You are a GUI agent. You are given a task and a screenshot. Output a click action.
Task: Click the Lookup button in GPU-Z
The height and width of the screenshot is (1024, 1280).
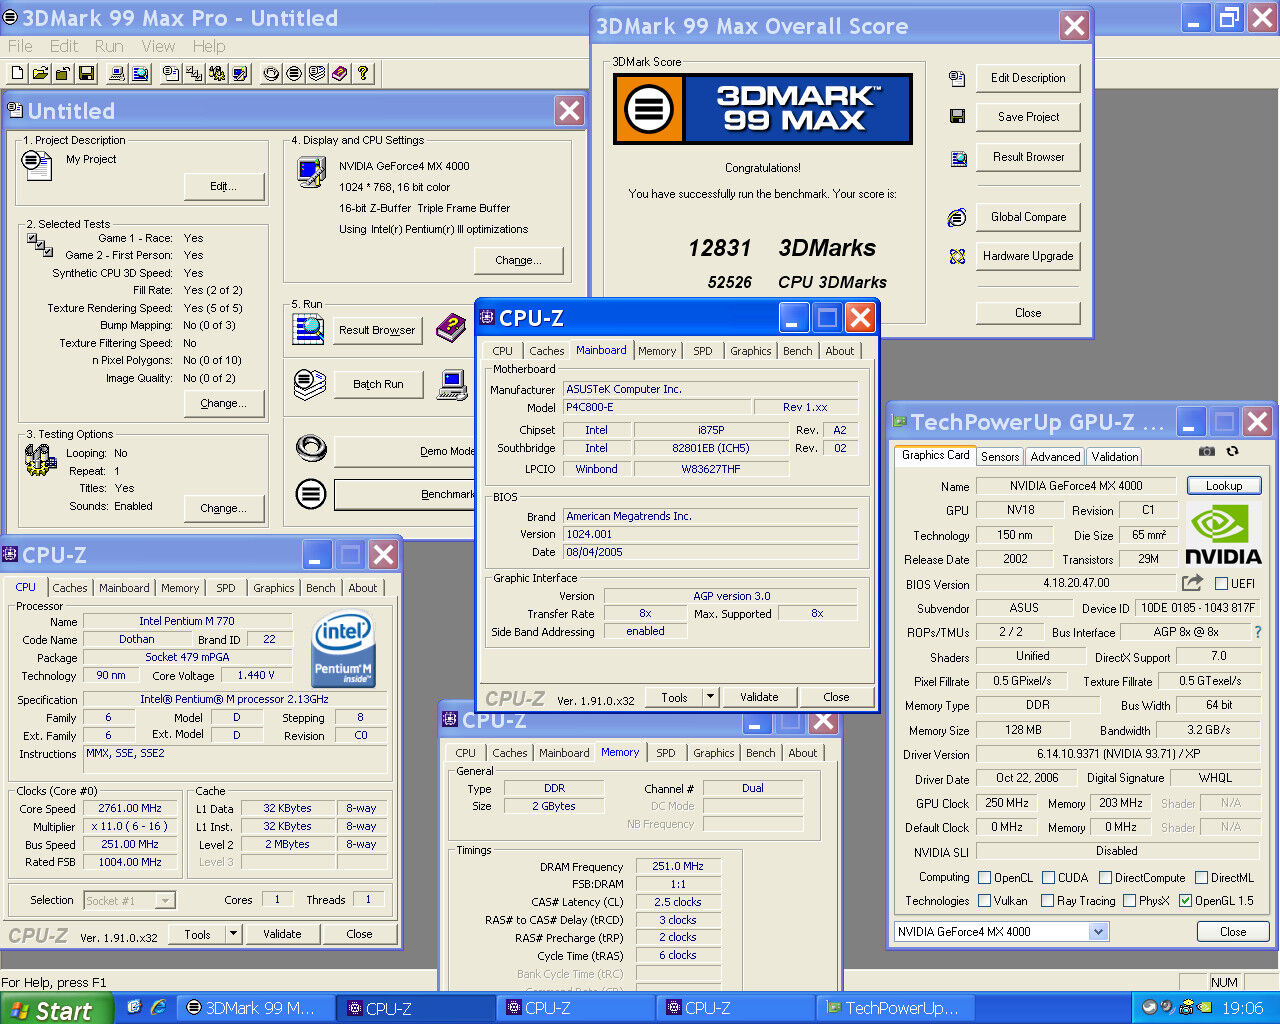1224,485
